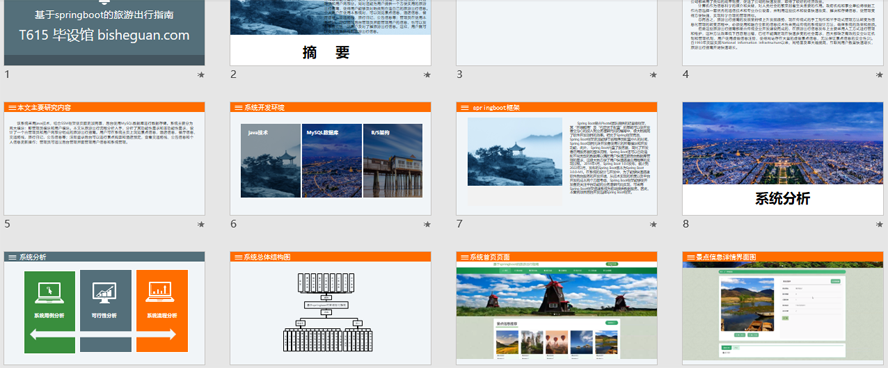The height and width of the screenshot is (368, 888).
Task: Select the 系统开发环境 slide thumbnail
Action: [331, 159]
